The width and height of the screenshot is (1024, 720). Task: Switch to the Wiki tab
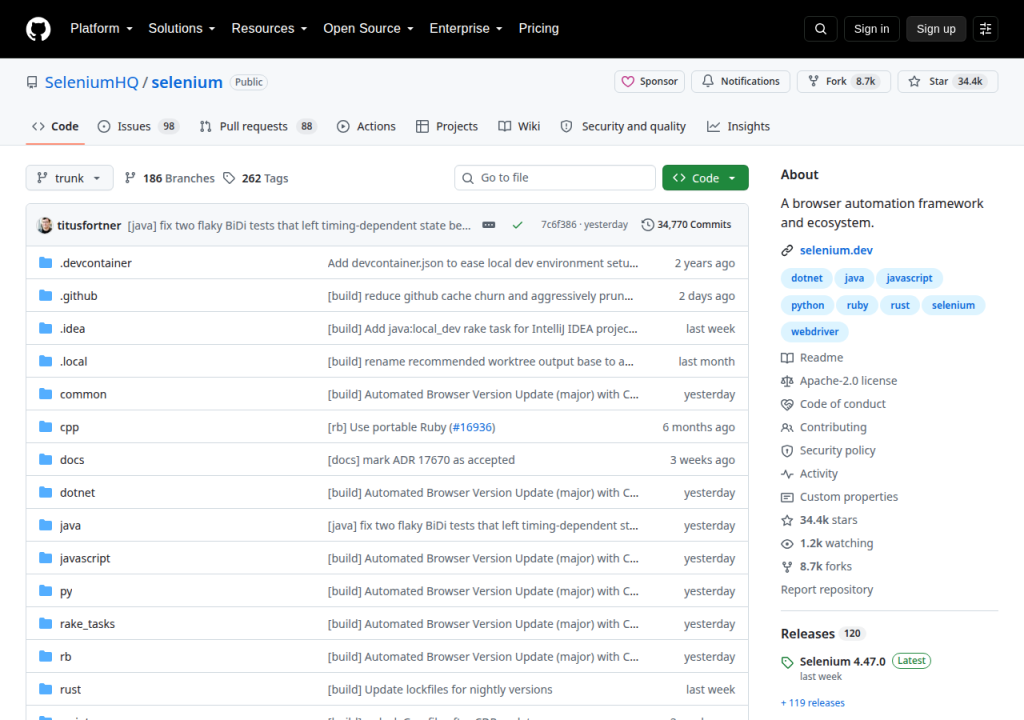tap(519, 126)
